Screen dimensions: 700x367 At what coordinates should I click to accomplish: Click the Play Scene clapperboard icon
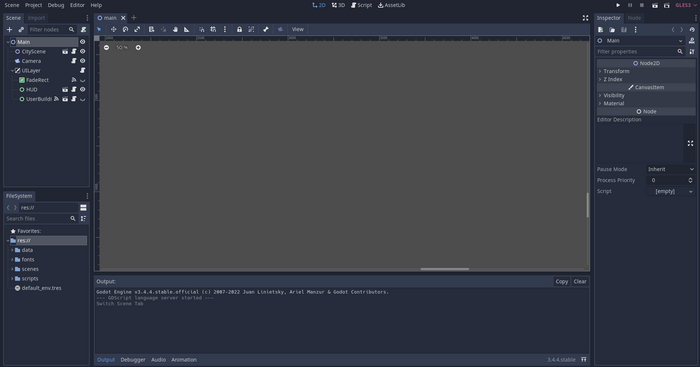coord(654,5)
